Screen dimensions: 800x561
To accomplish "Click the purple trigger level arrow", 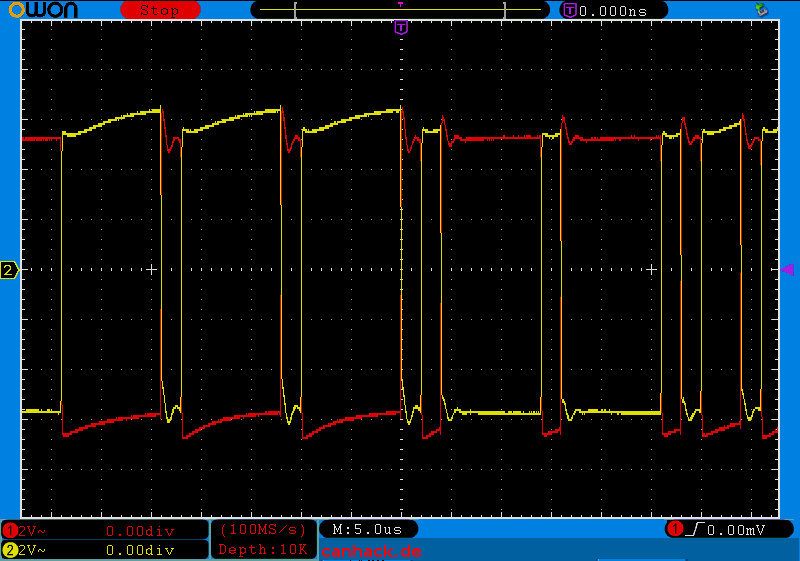I will click(787, 269).
